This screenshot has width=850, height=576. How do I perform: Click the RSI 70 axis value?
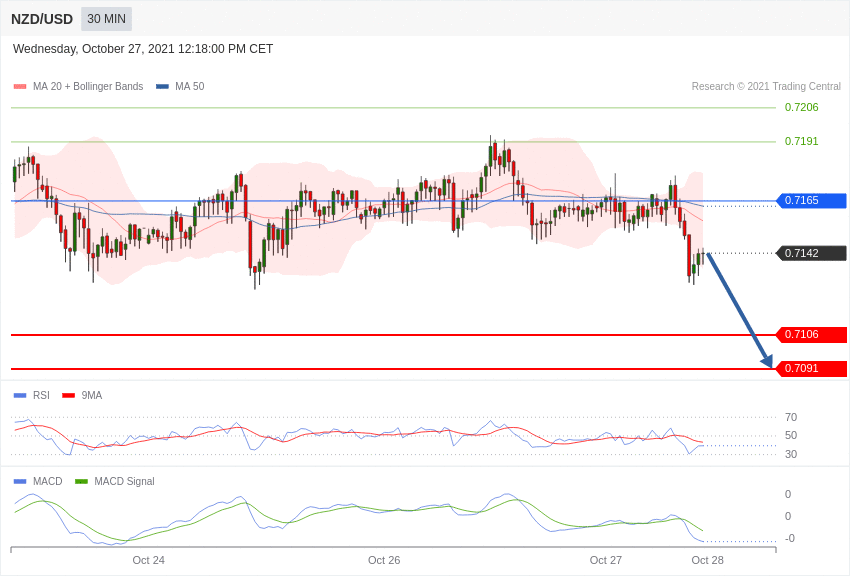791,417
